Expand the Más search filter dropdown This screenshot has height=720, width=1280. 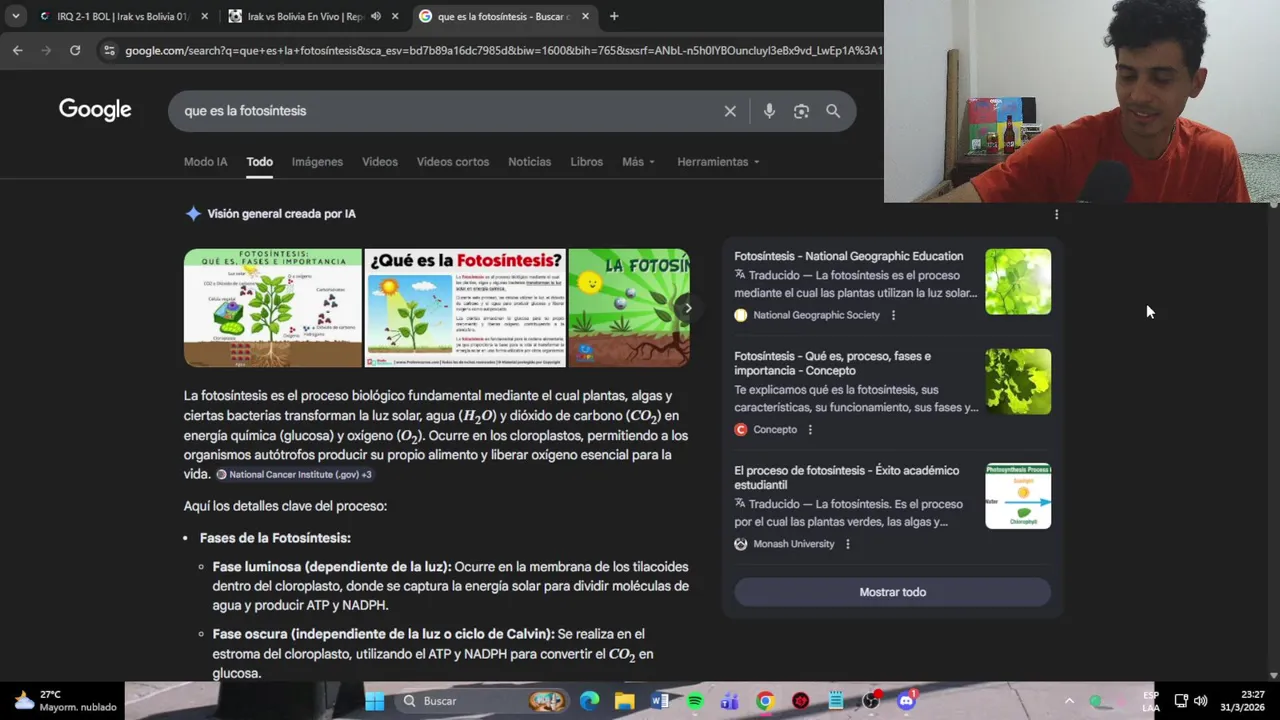(638, 162)
